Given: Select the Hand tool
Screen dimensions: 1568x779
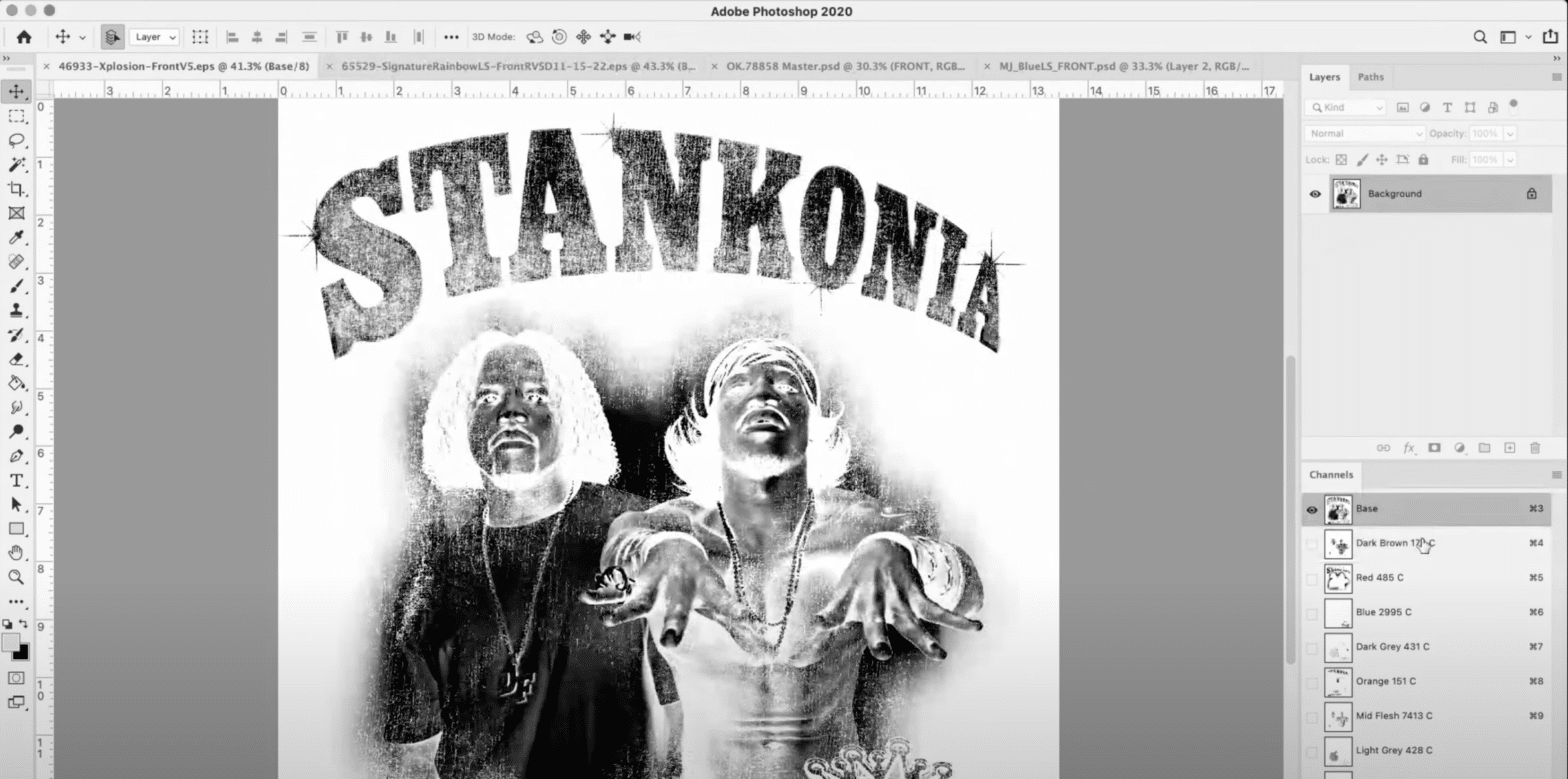Looking at the screenshot, I should point(16,553).
